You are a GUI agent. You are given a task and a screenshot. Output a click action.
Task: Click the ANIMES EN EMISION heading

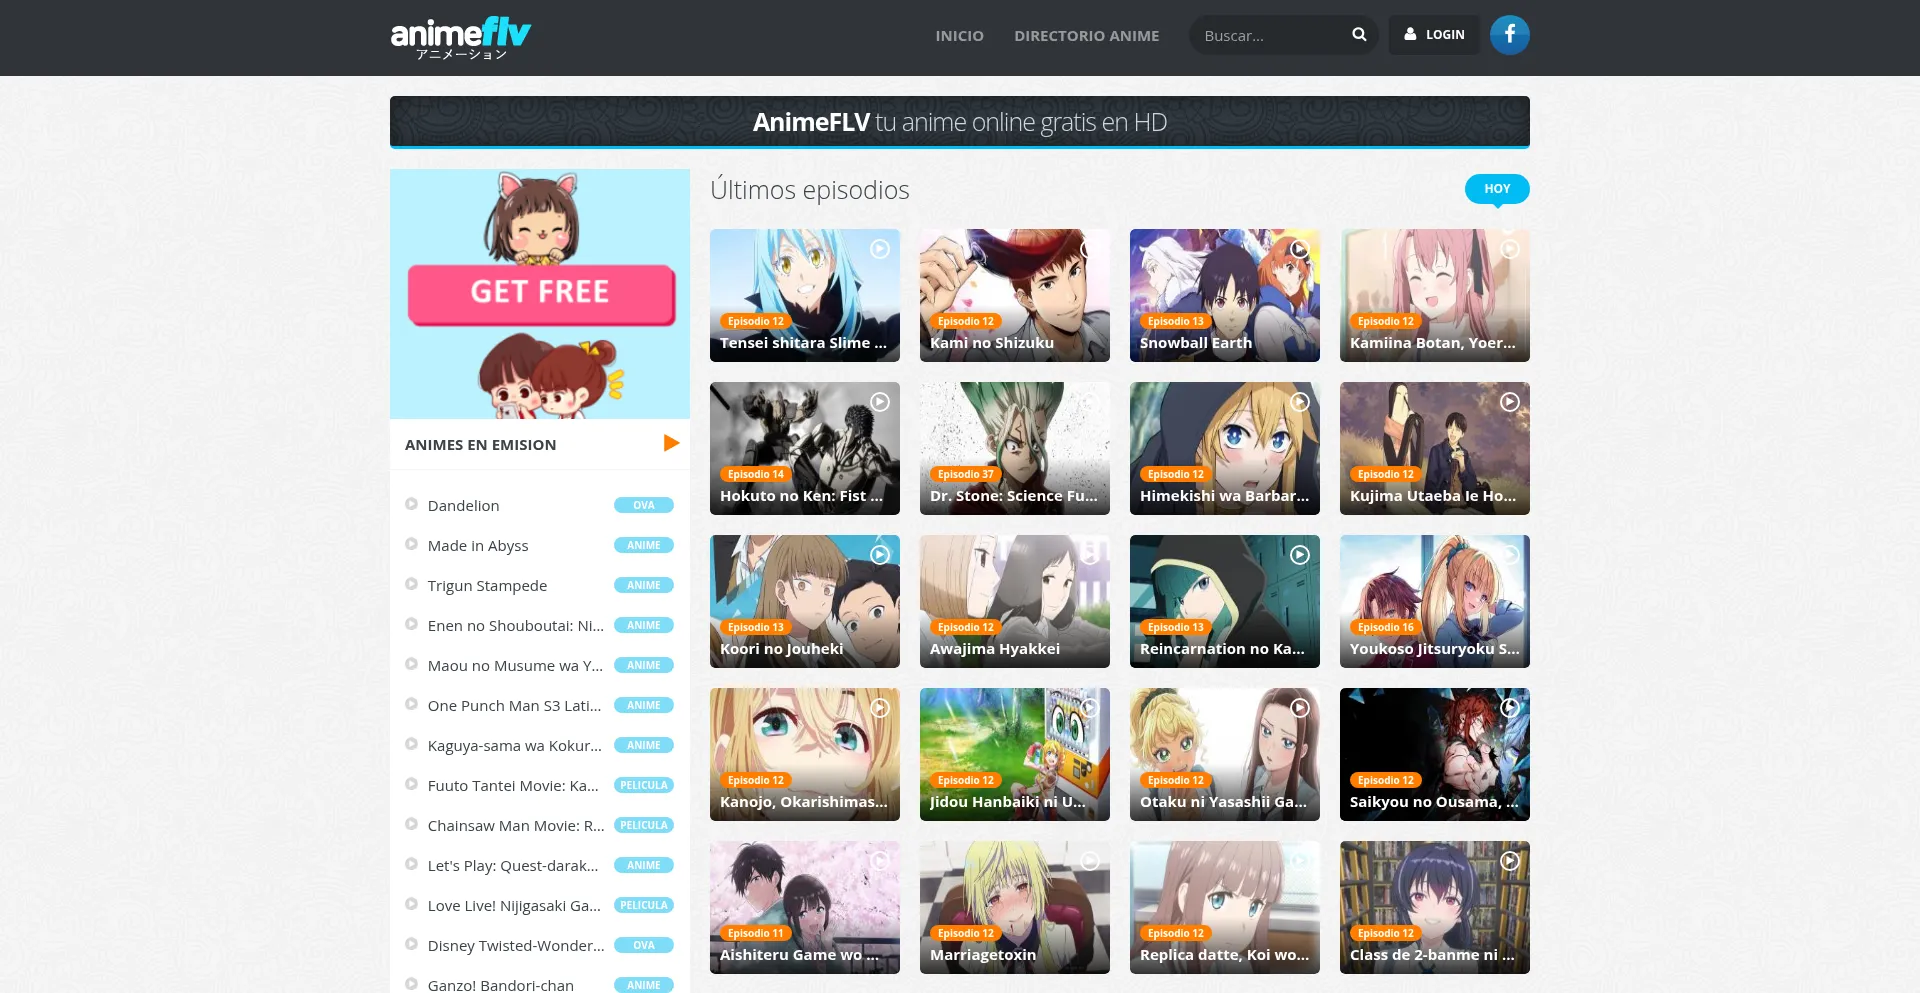pyautogui.click(x=481, y=445)
